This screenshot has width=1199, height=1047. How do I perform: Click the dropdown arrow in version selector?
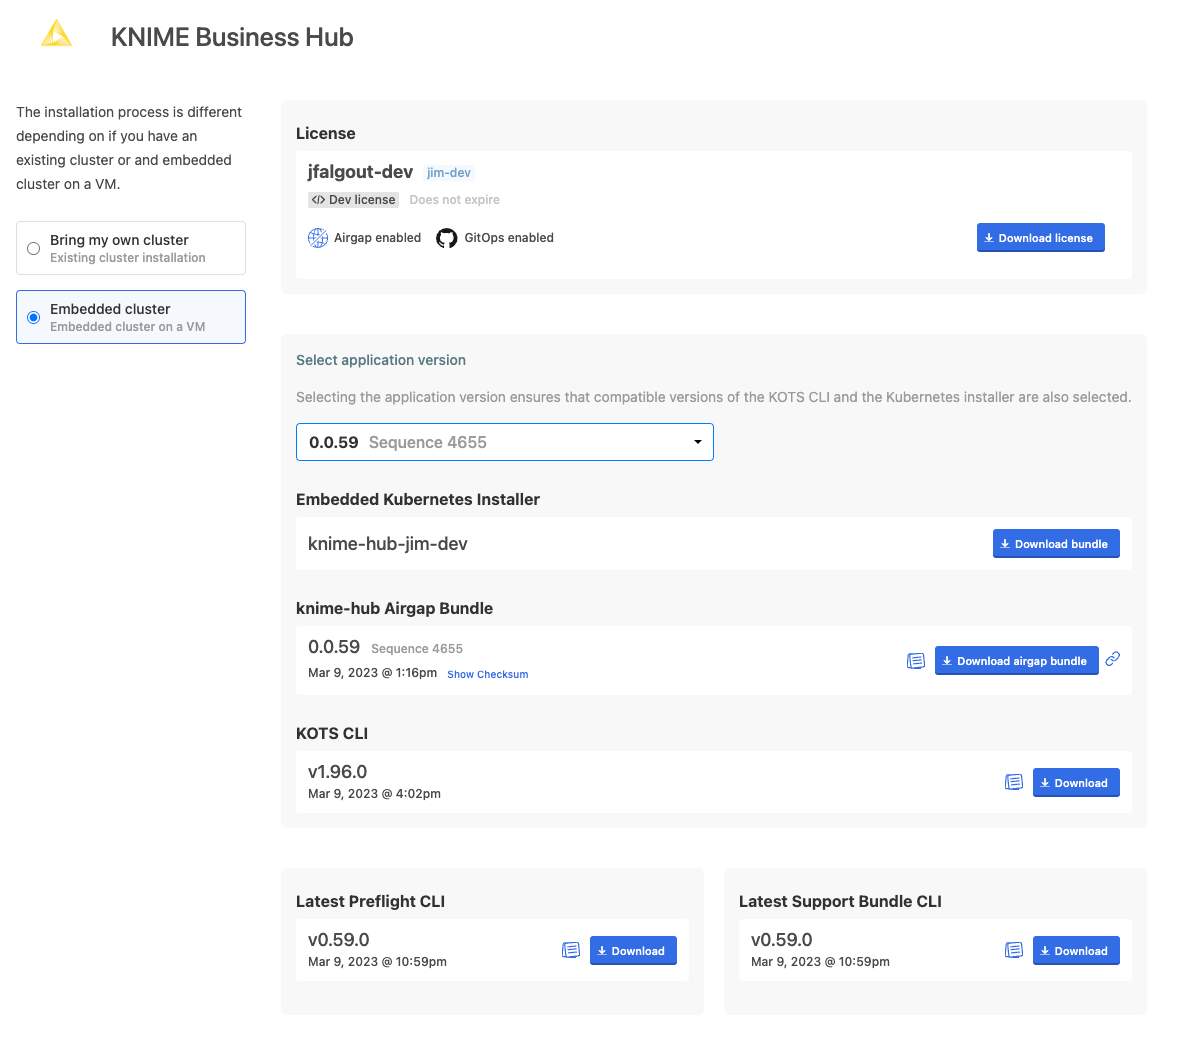point(697,442)
